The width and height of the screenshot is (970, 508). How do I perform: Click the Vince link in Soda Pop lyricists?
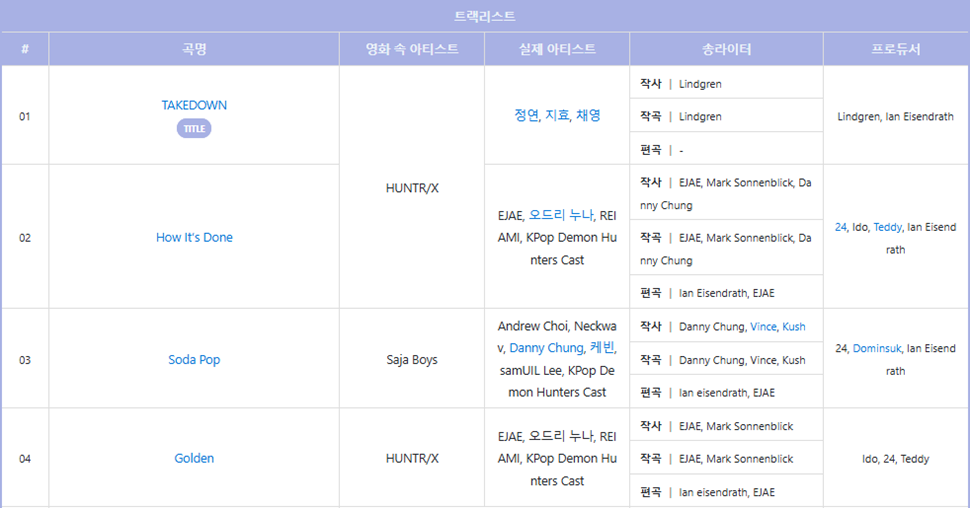(763, 327)
